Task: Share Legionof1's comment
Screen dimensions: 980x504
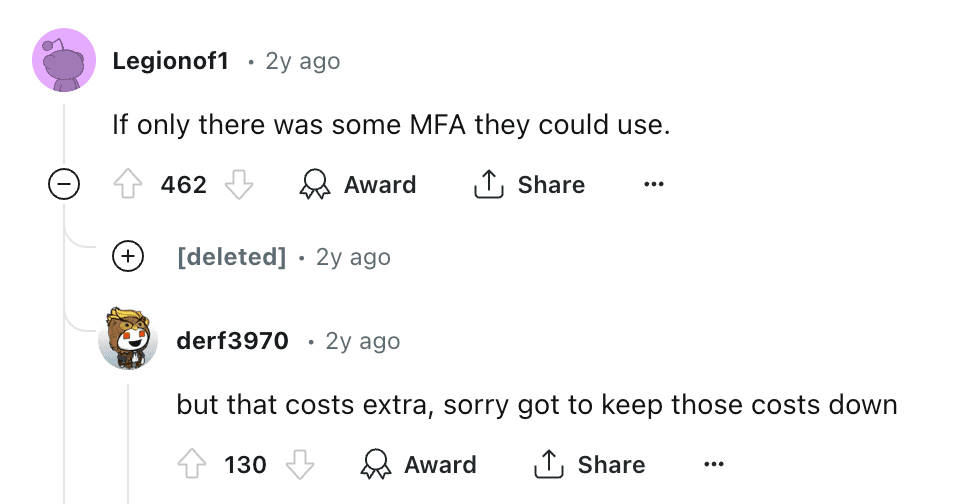Action: pyautogui.click(x=530, y=185)
